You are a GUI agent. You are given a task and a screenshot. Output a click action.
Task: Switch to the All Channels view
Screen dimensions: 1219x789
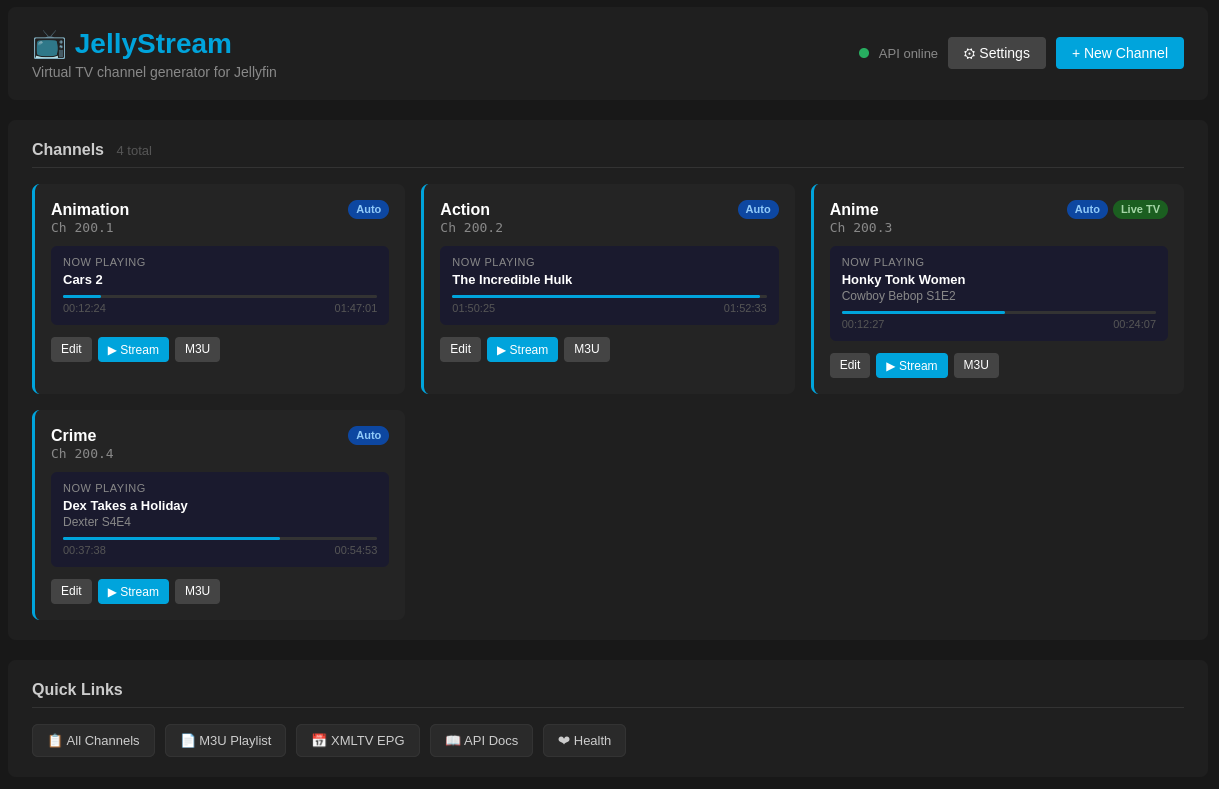pos(93,740)
